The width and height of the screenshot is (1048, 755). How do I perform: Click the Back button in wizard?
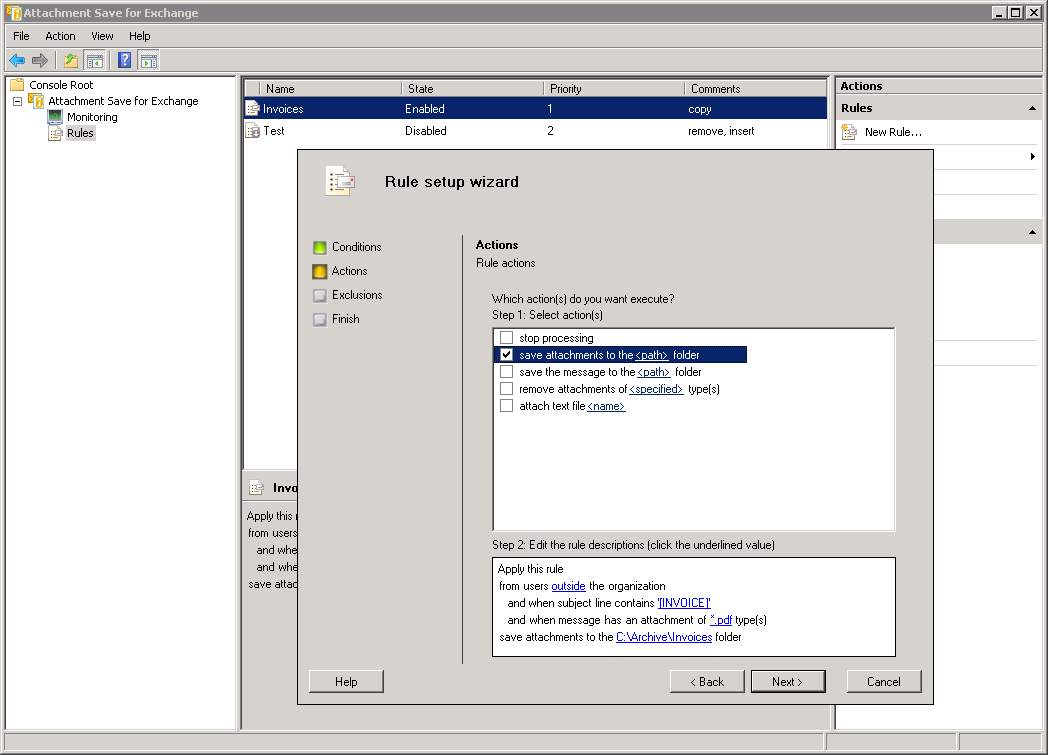click(x=707, y=682)
